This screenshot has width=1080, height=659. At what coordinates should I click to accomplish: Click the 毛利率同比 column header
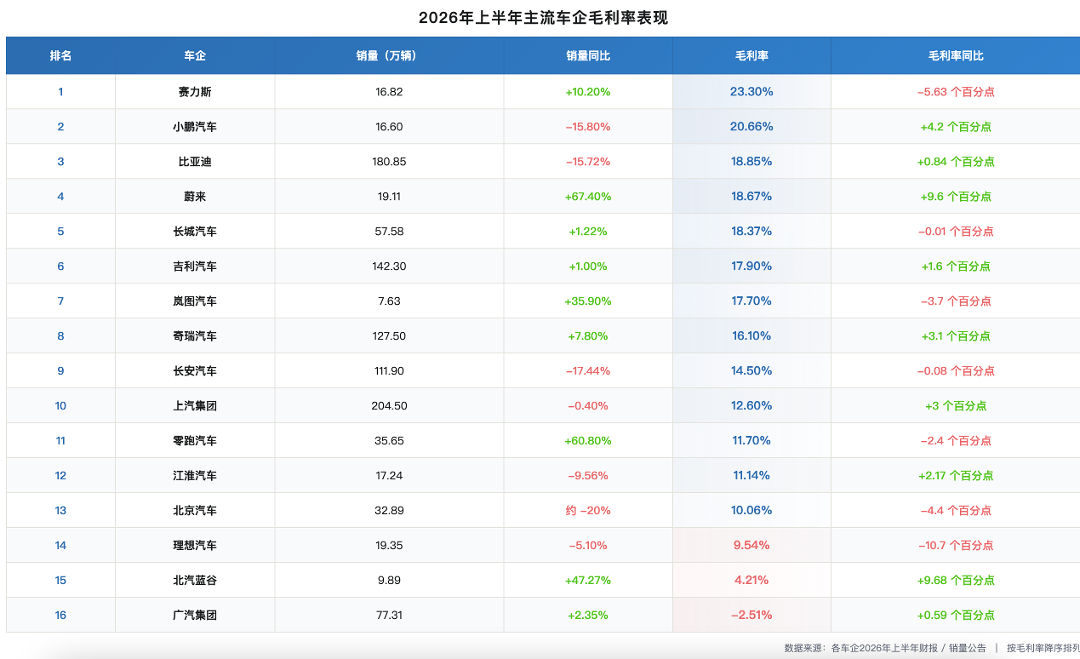tap(955, 56)
